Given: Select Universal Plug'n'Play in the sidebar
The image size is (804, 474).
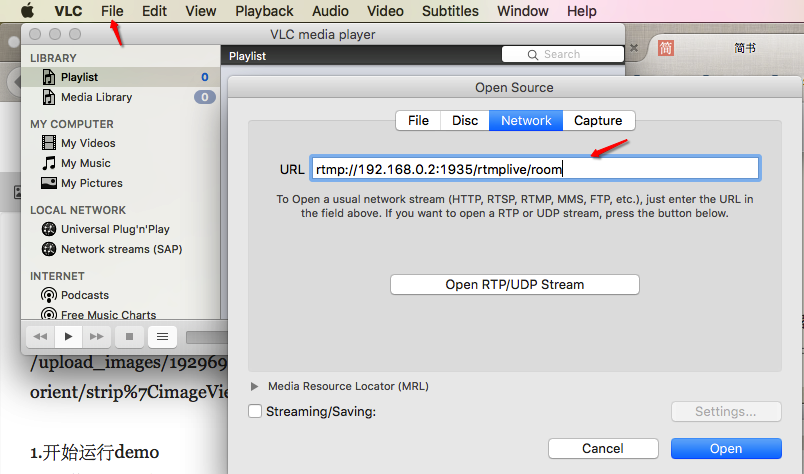Looking at the screenshot, I should (x=115, y=229).
